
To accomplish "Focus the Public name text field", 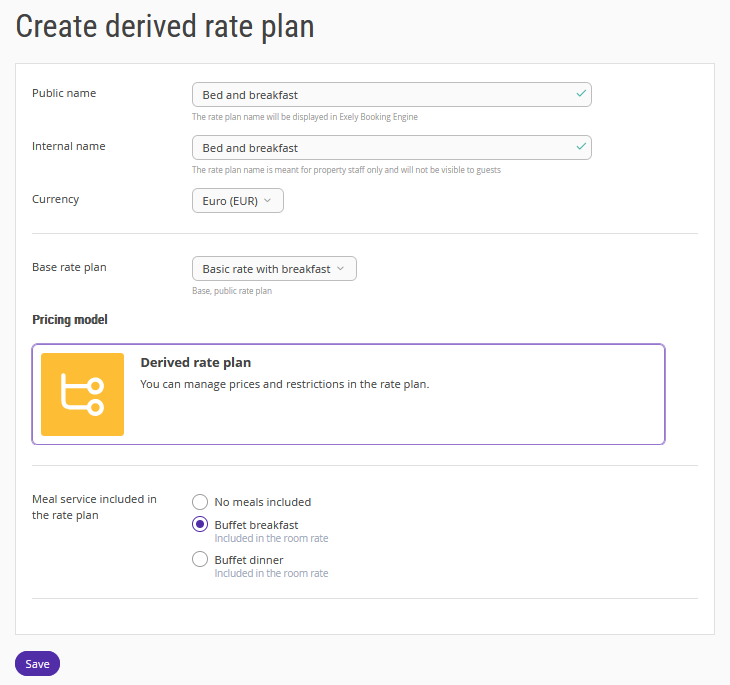I will click(380, 95).
